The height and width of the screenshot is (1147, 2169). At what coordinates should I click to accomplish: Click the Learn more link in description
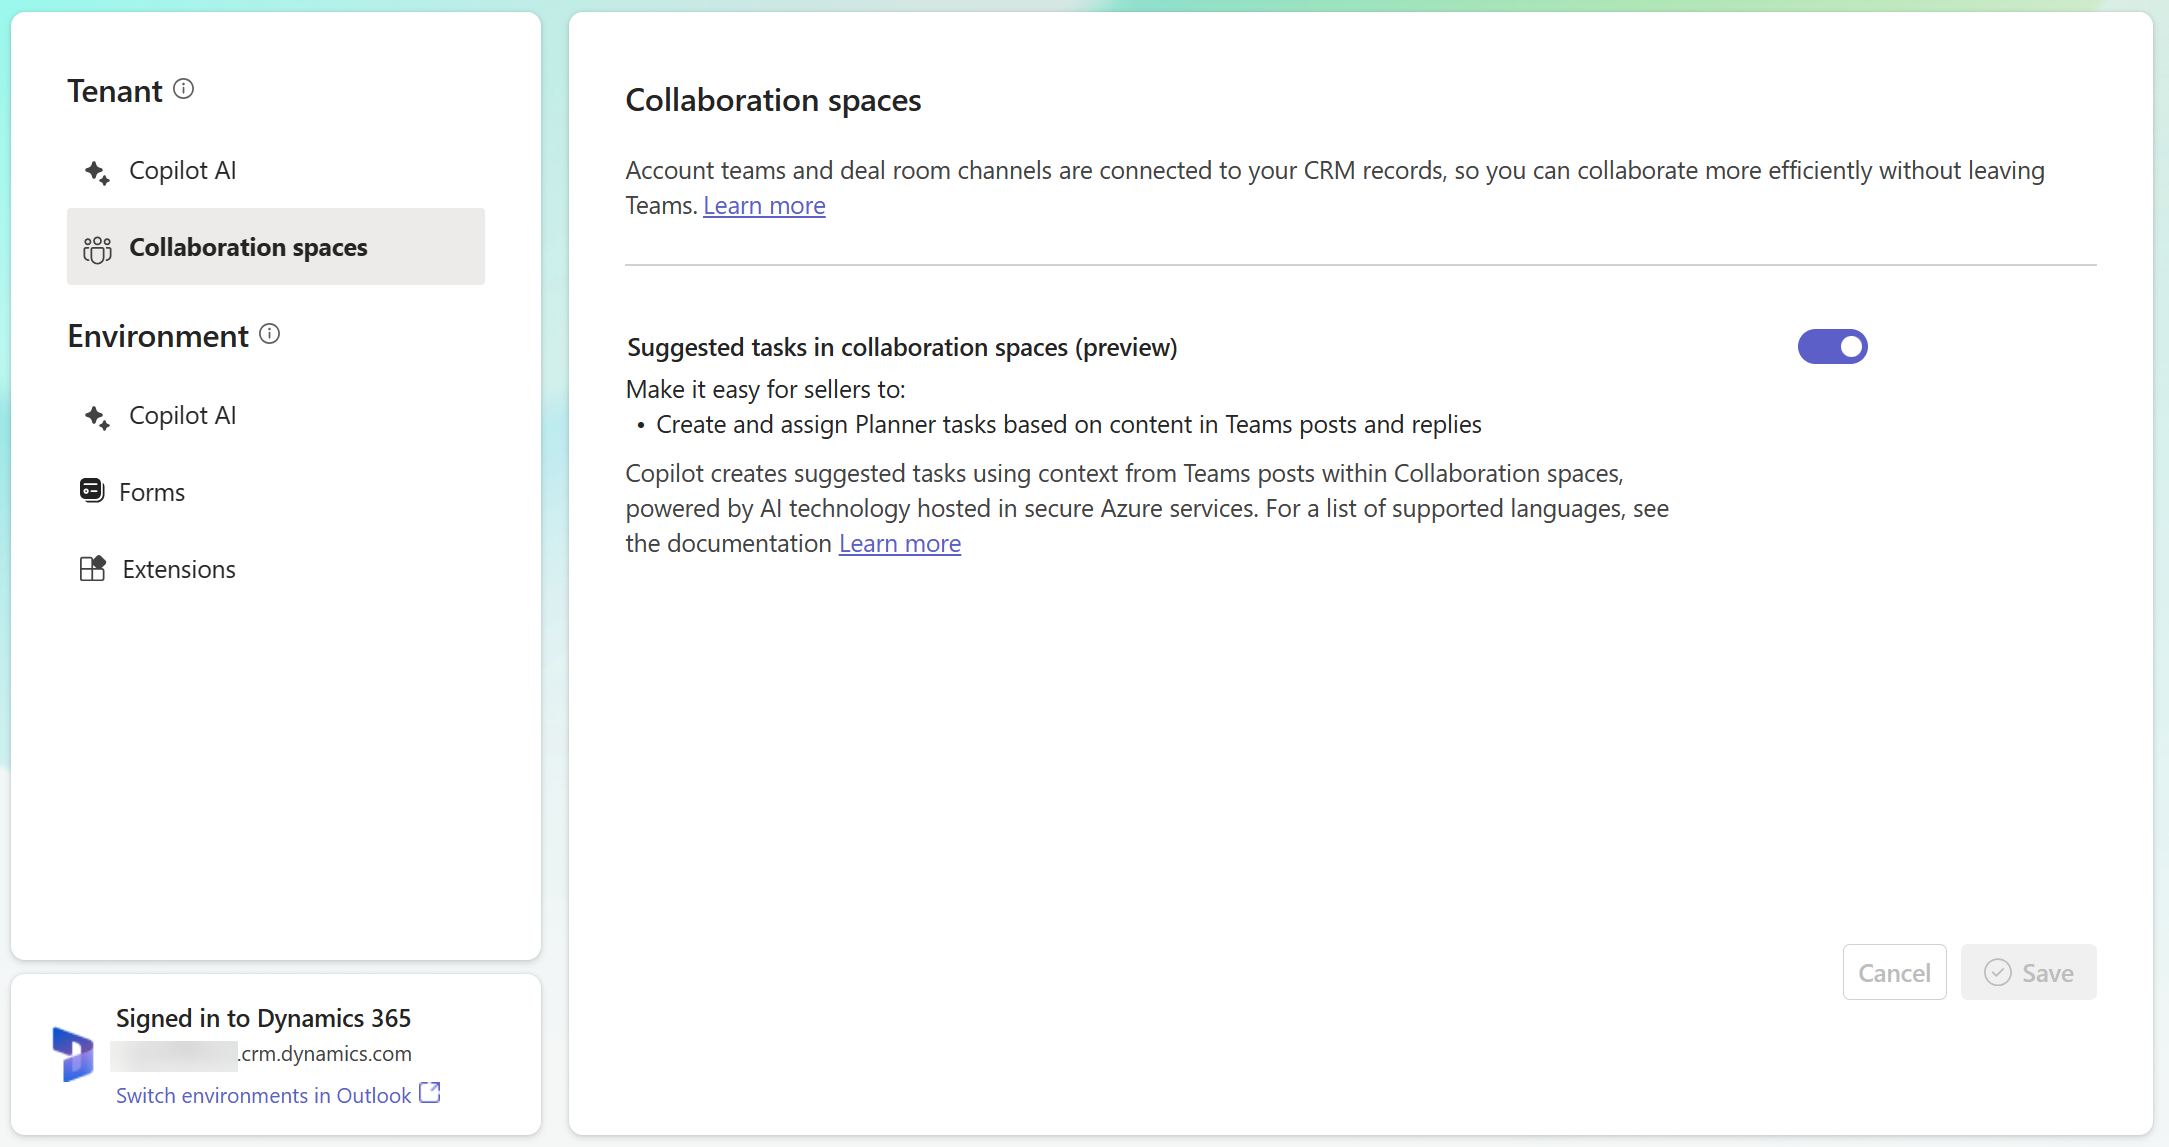point(763,205)
